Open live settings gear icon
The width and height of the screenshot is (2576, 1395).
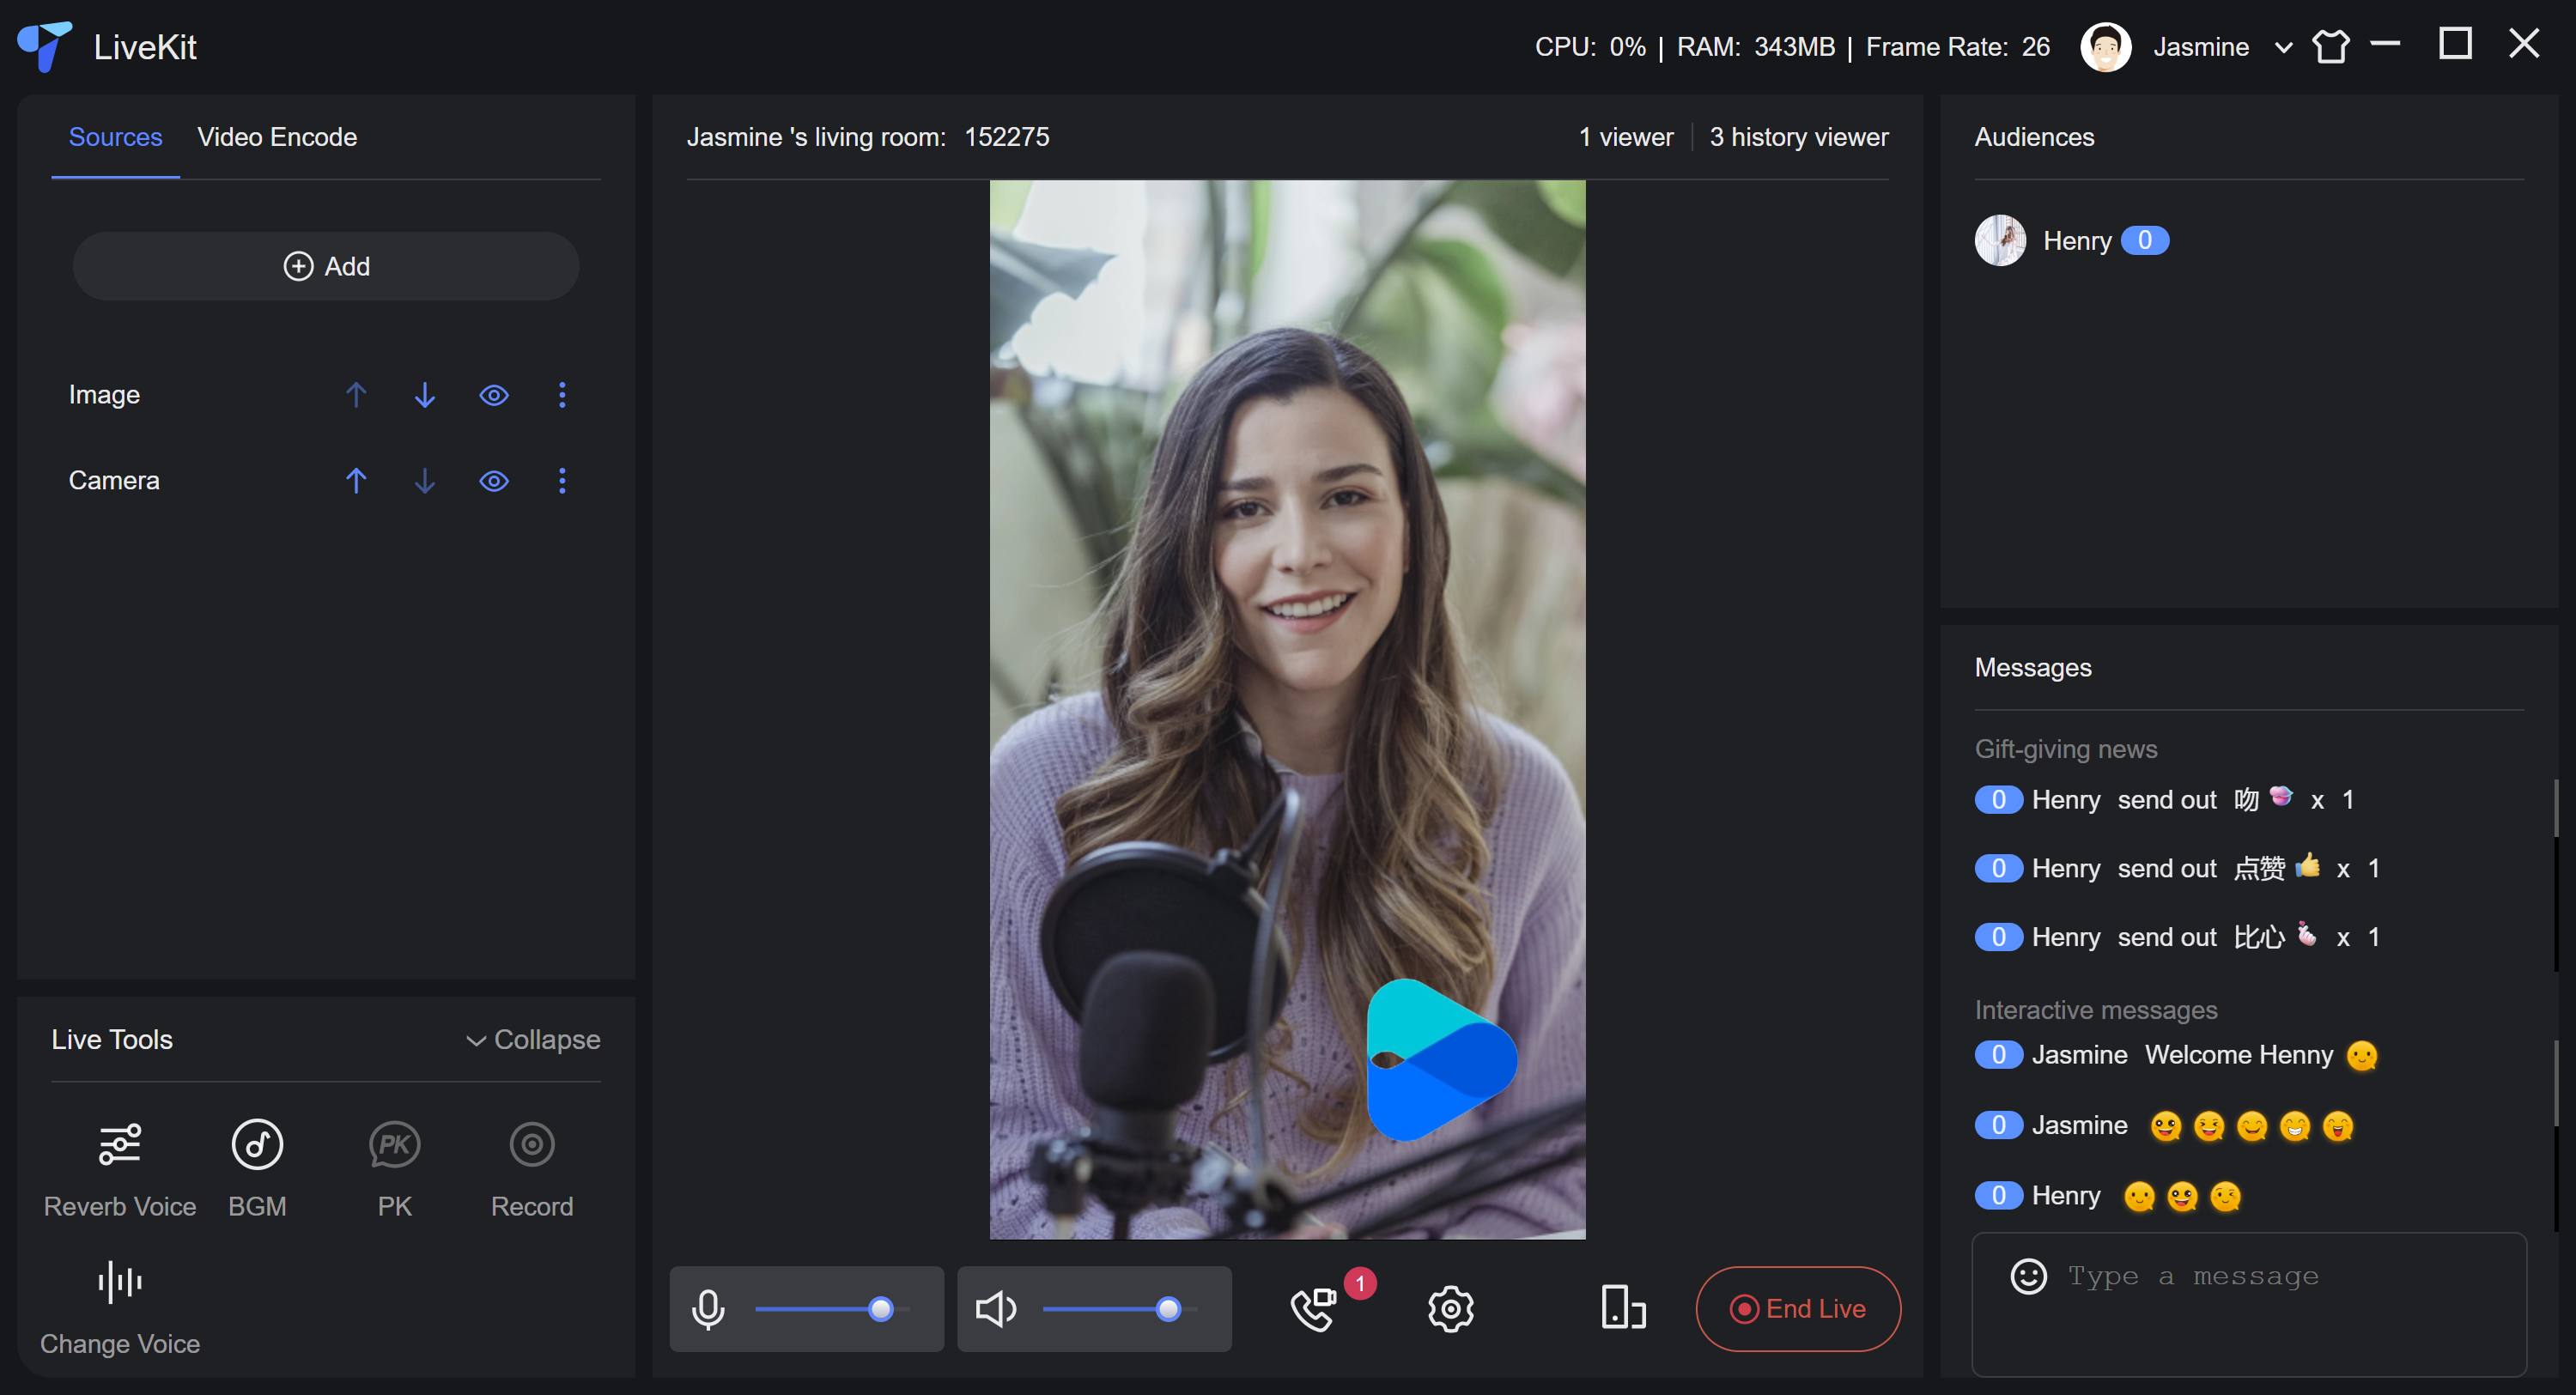click(1450, 1309)
